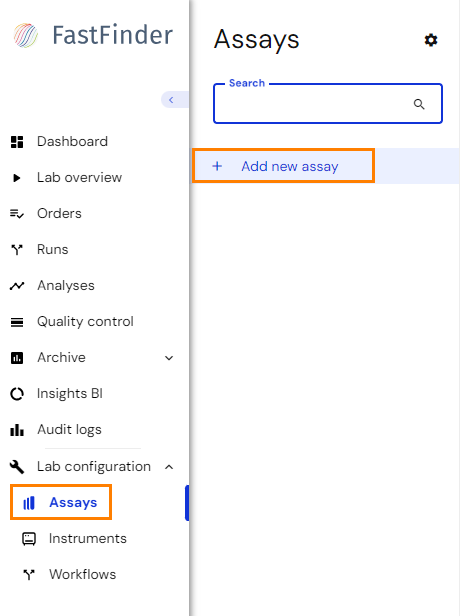
Task: Collapse the Lab configuration section chevron
Action: point(169,467)
